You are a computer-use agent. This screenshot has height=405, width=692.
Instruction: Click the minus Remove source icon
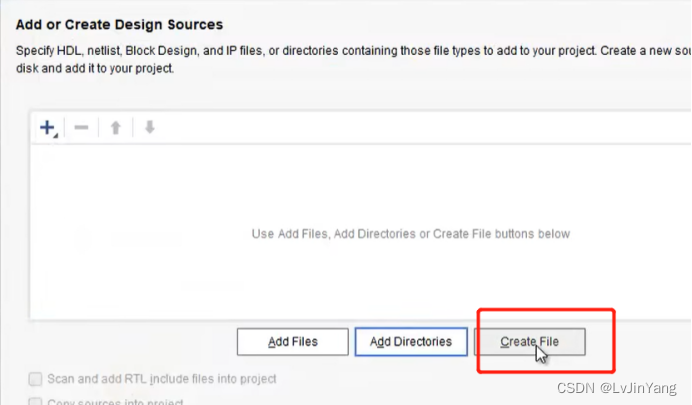(82, 128)
